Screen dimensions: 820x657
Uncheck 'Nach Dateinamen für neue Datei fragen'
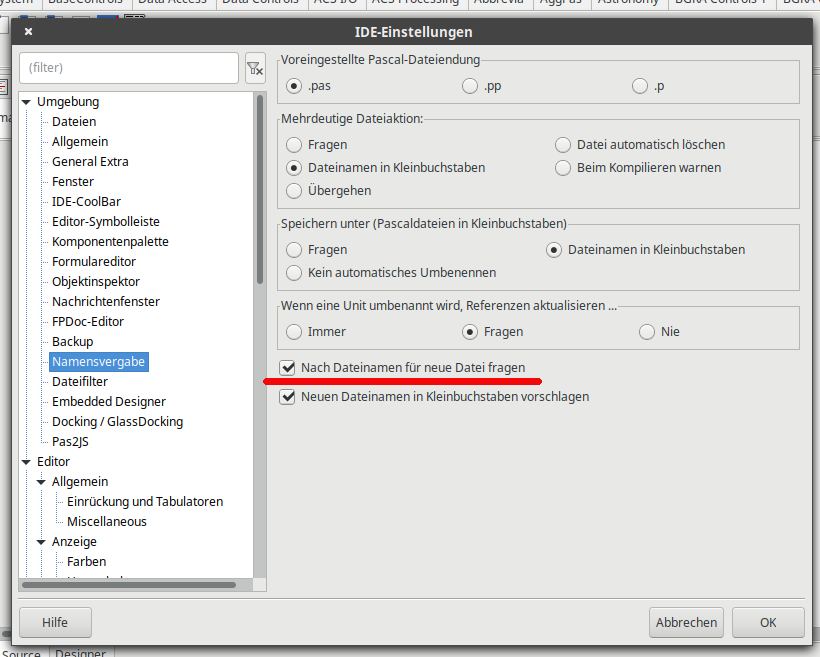click(x=288, y=368)
